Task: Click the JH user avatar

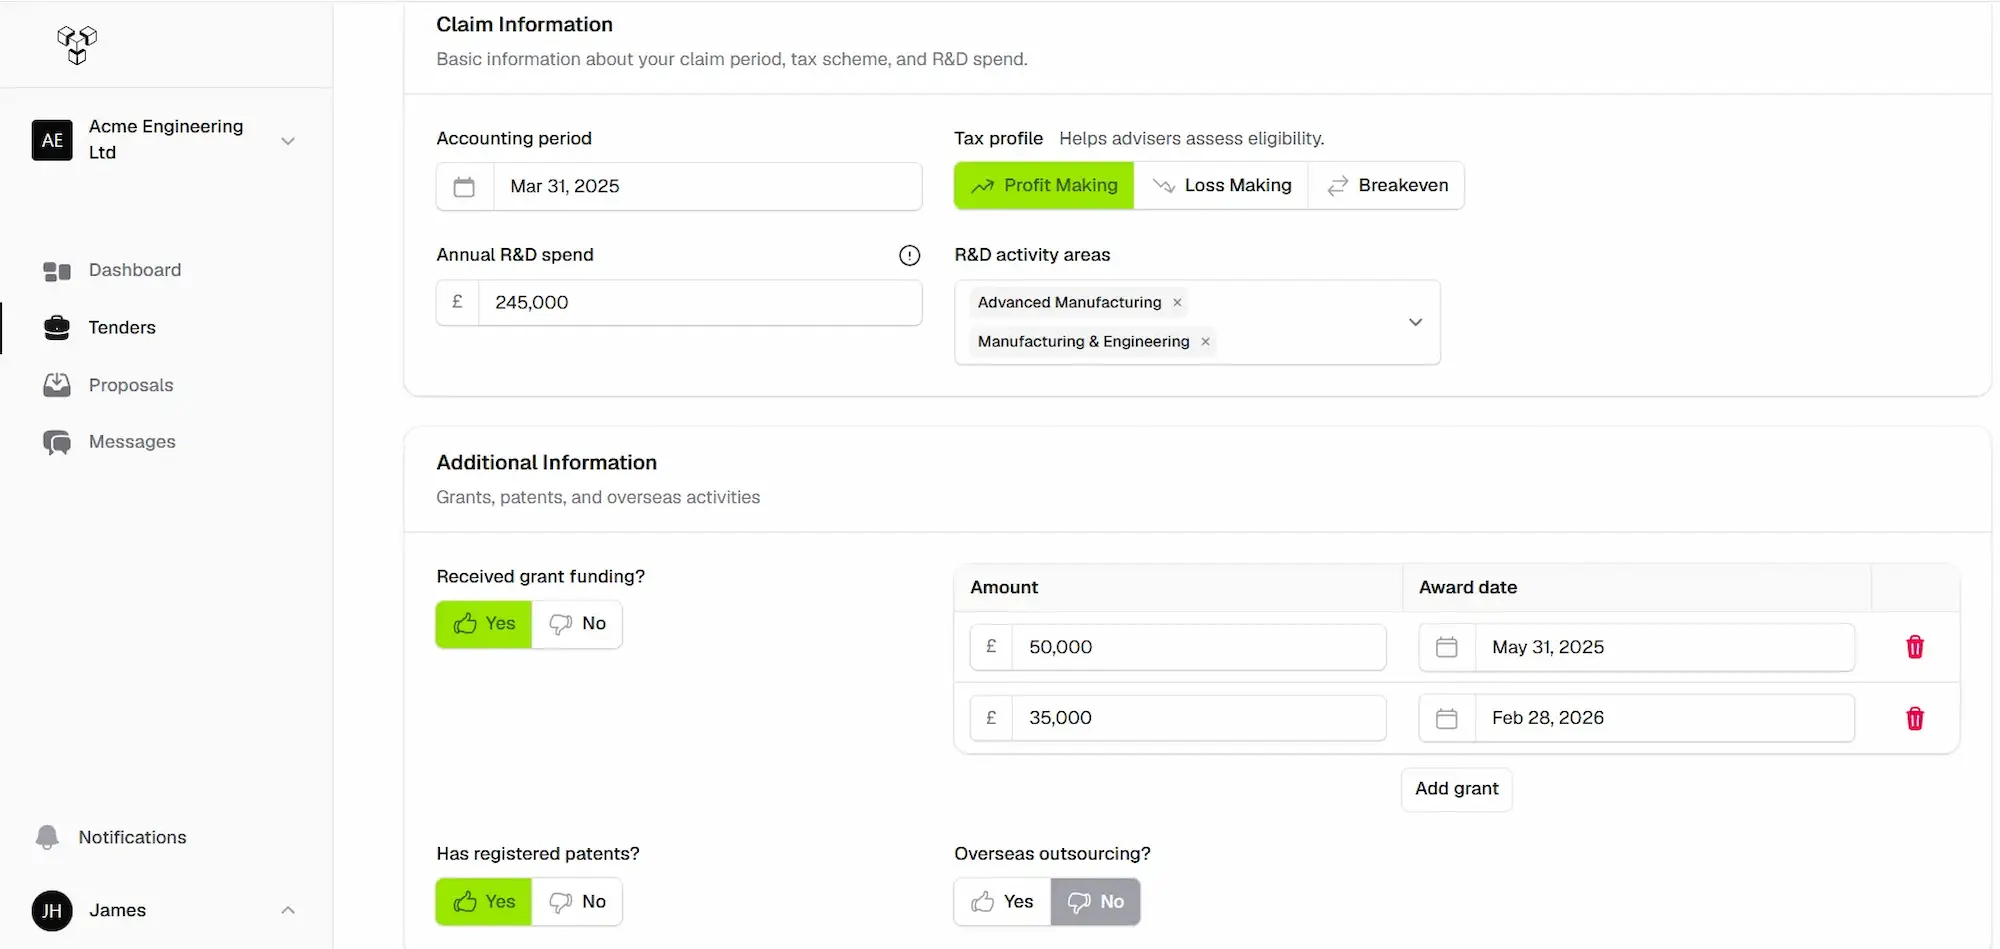Action: coord(52,911)
